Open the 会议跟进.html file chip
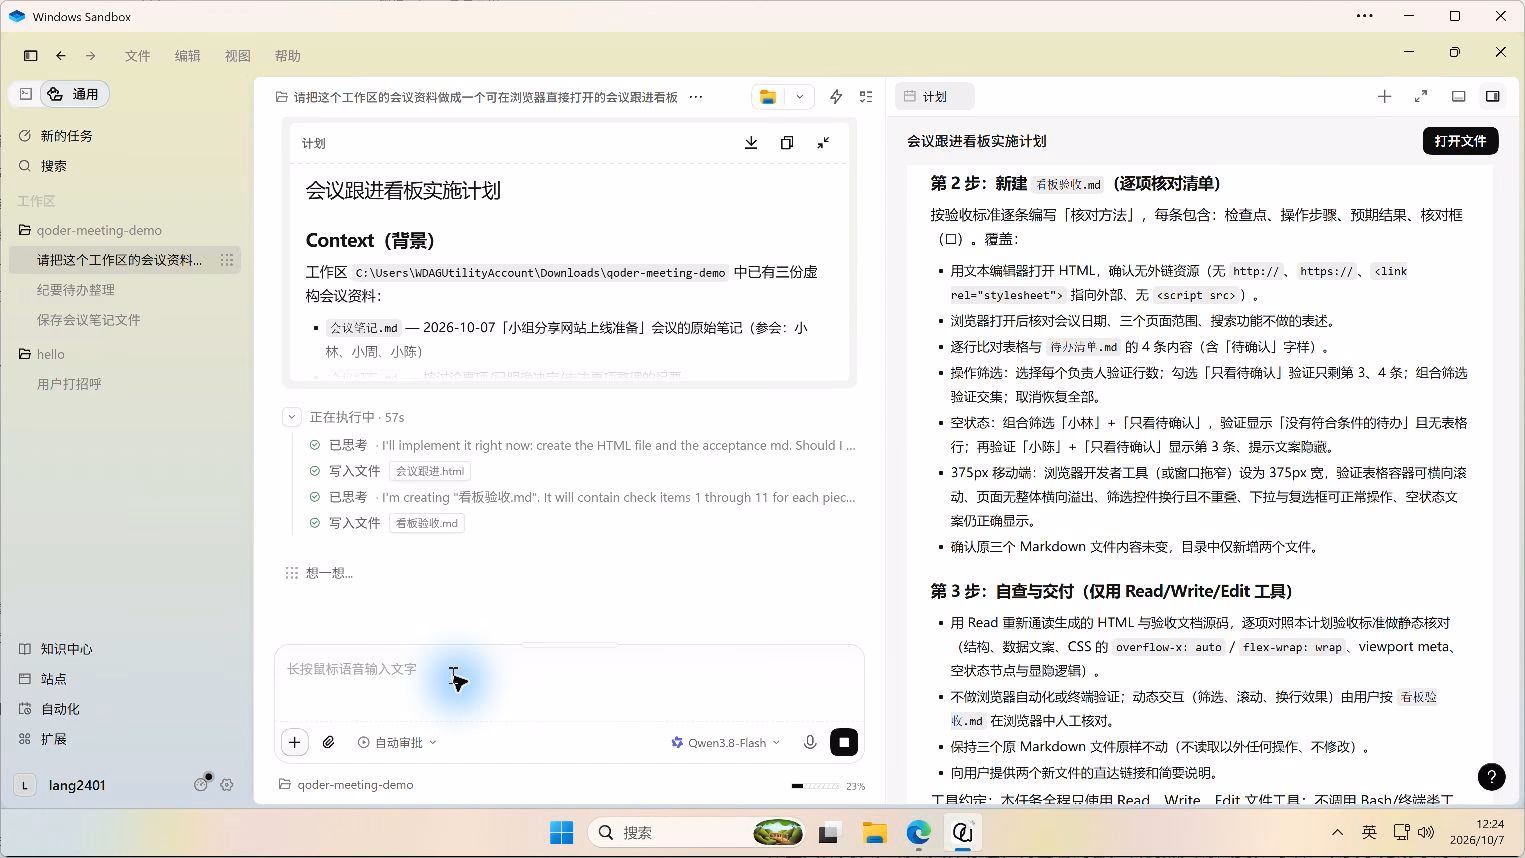The width and height of the screenshot is (1525, 858). (430, 471)
